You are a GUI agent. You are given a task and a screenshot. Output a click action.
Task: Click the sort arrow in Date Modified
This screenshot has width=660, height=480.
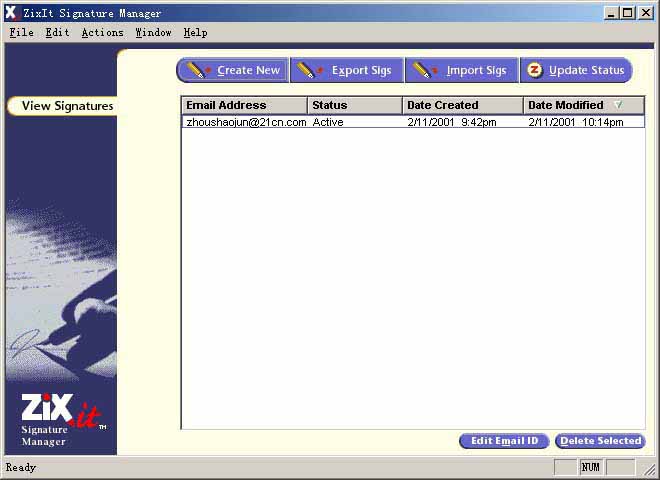point(618,105)
